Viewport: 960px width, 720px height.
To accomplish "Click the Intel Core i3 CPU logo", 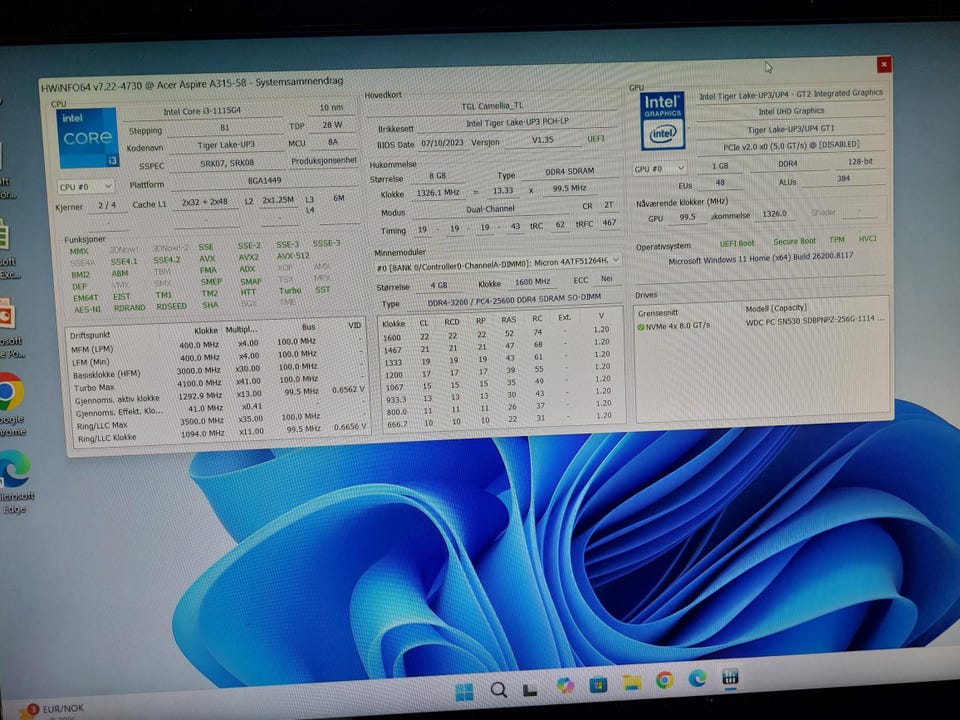I will pyautogui.click(x=87, y=138).
